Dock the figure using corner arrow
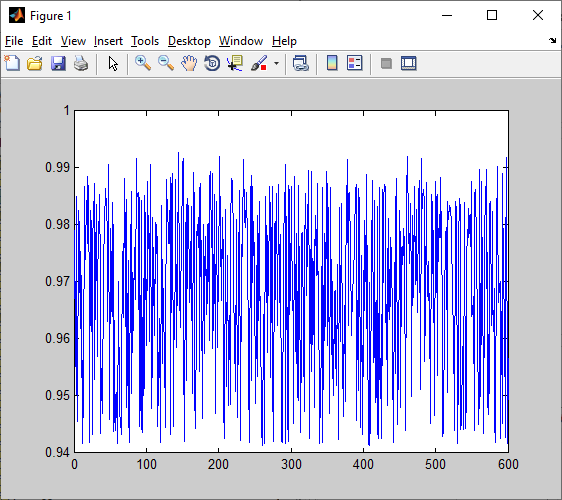Screen dimensions: 562x500 pos(552,41)
